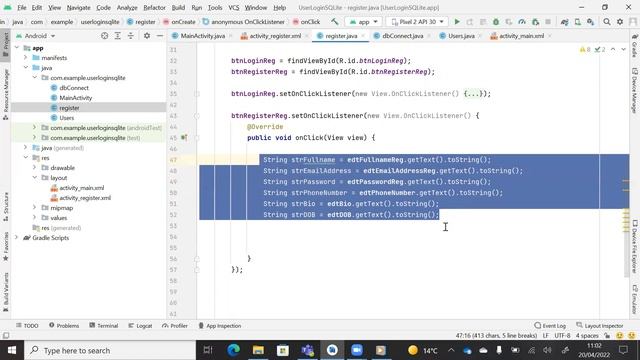Open the Event Log
640x360 pixels.
(x=550, y=325)
